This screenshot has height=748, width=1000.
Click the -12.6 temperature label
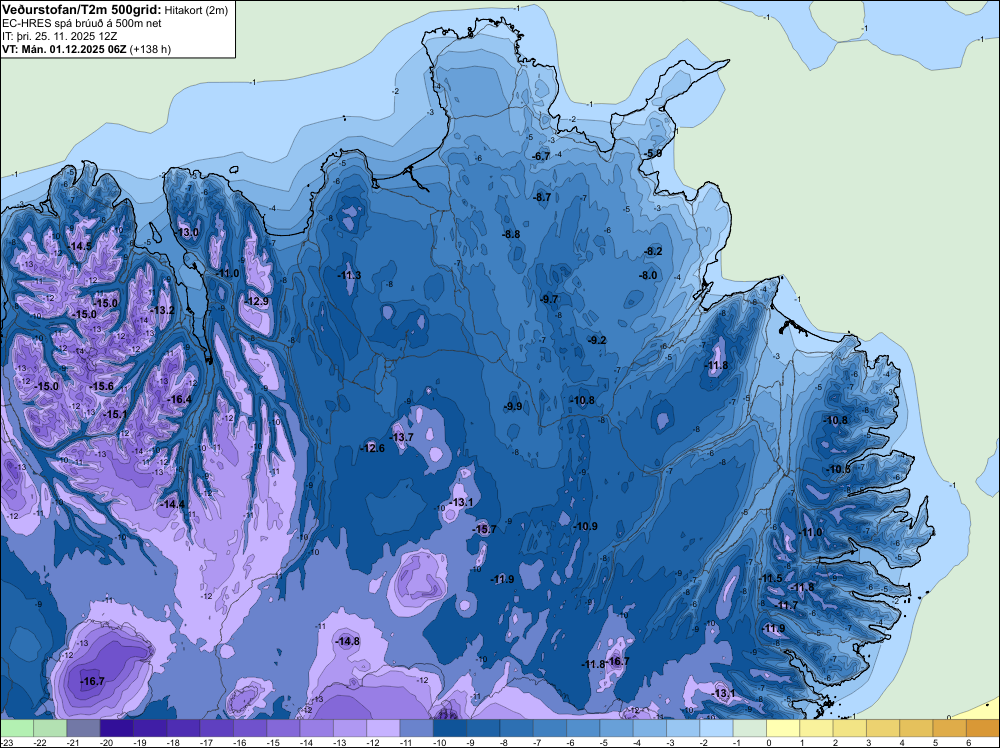tap(372, 448)
